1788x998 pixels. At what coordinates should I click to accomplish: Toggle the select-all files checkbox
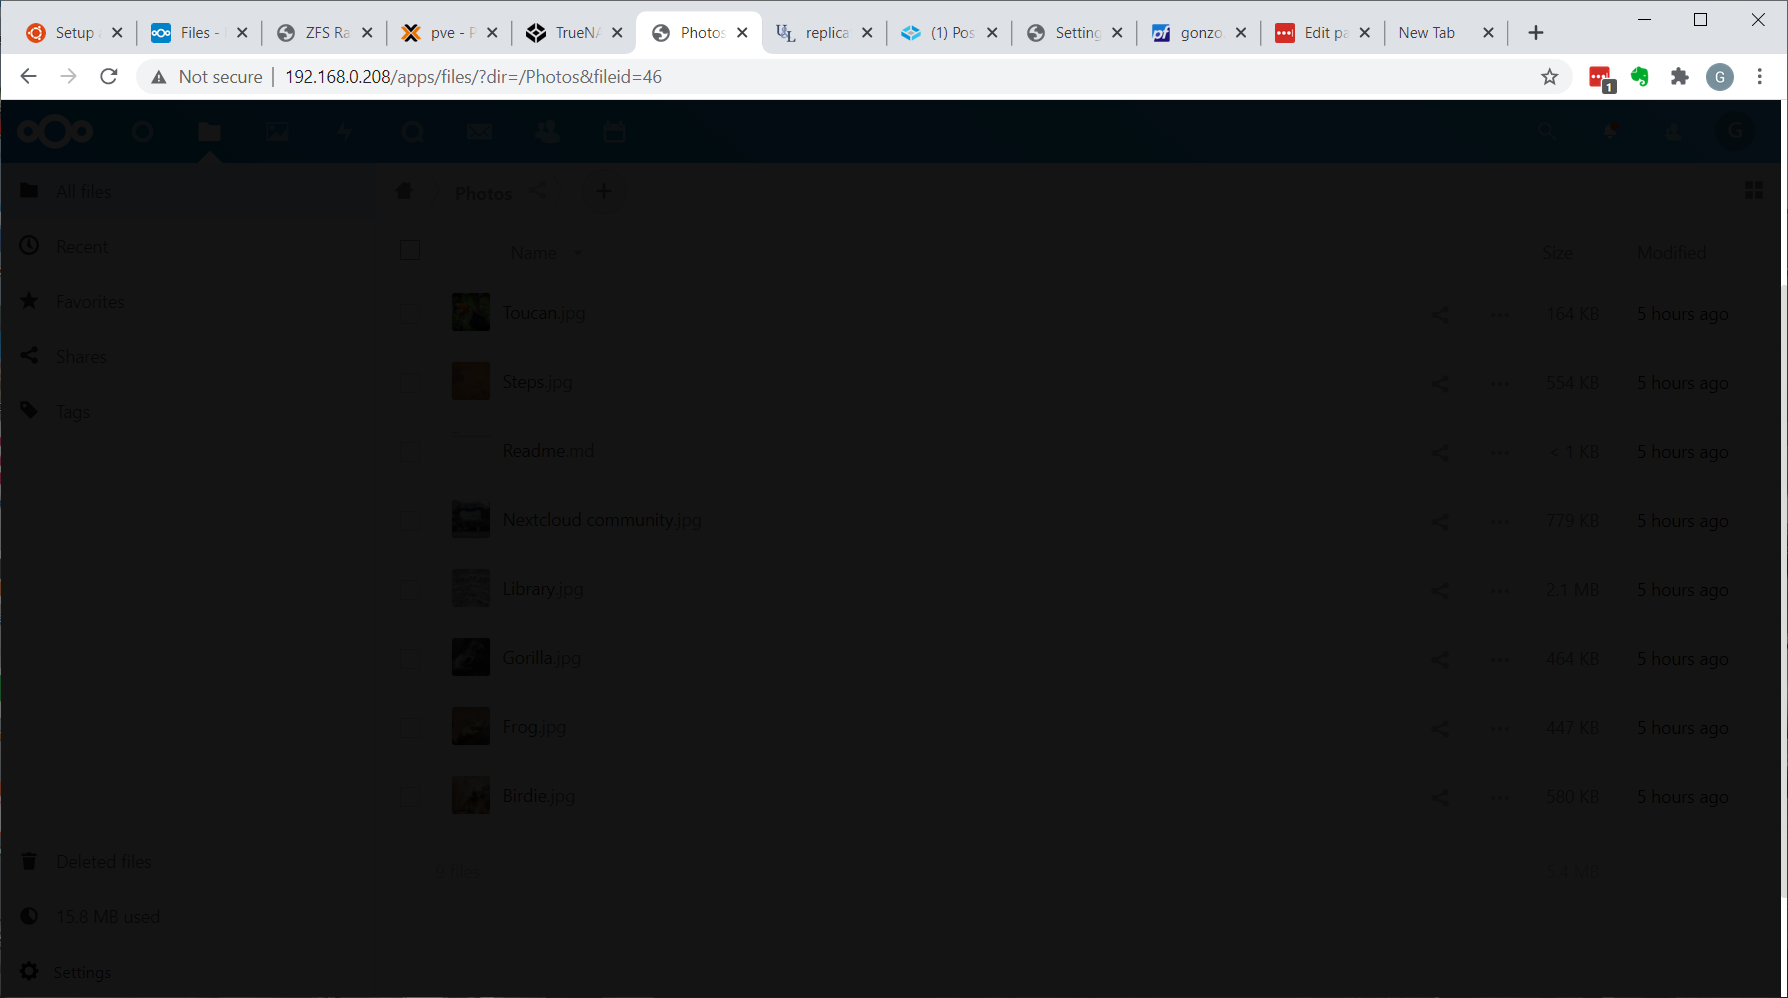[x=410, y=250]
